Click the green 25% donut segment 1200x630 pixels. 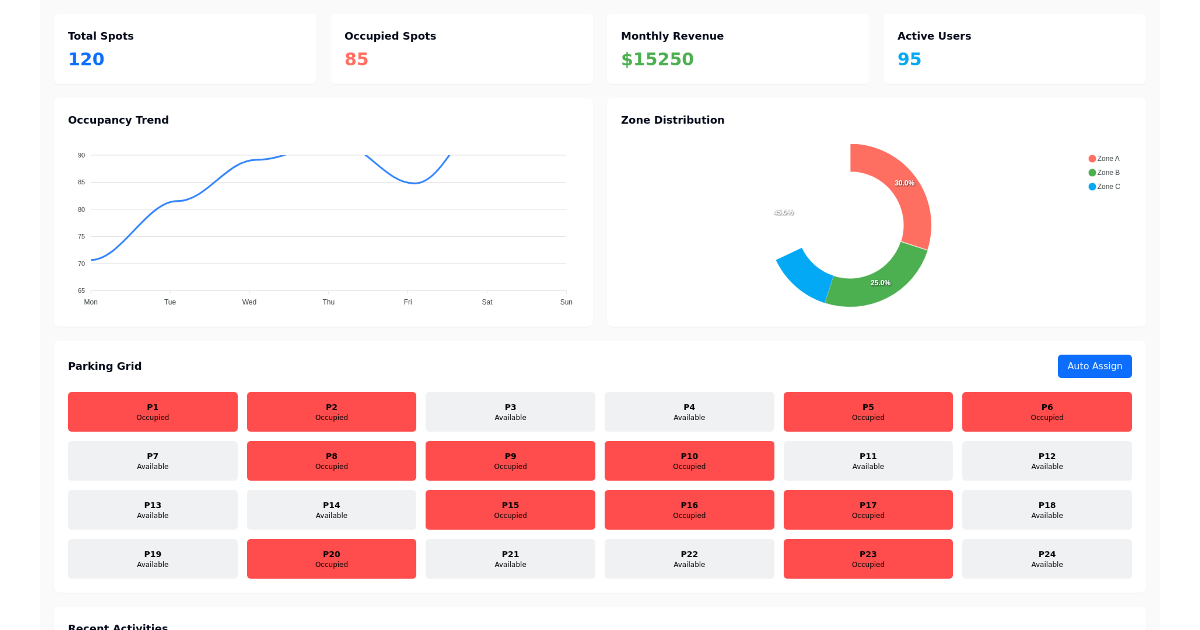[880, 283]
